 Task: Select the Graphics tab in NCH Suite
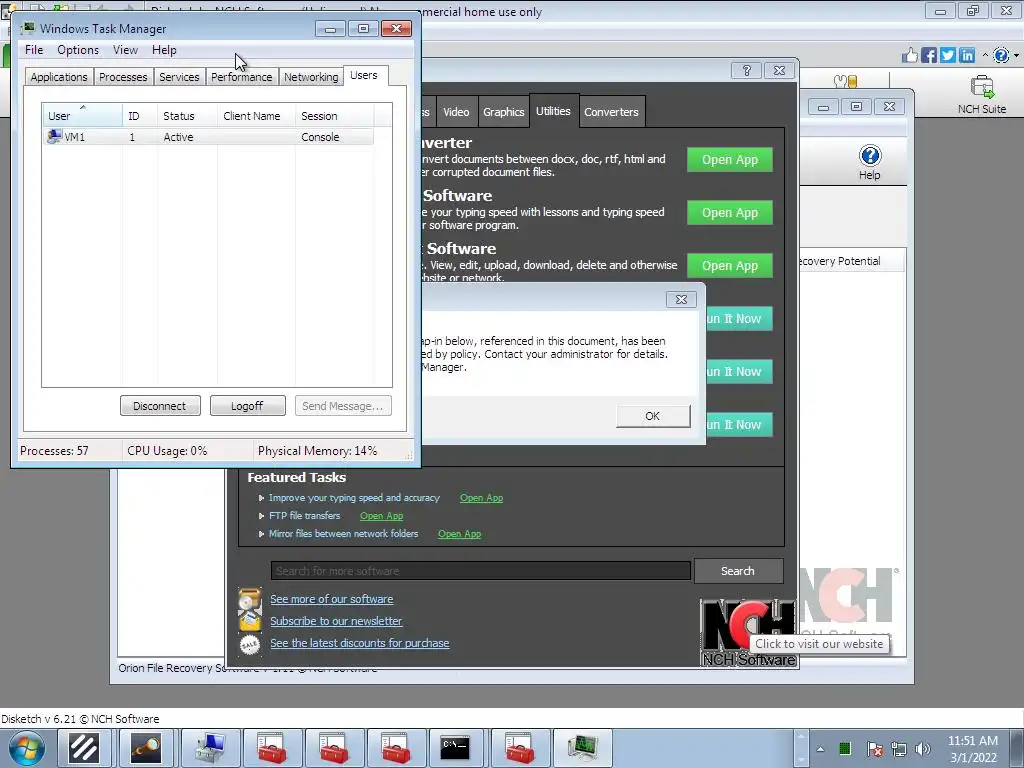click(x=504, y=112)
